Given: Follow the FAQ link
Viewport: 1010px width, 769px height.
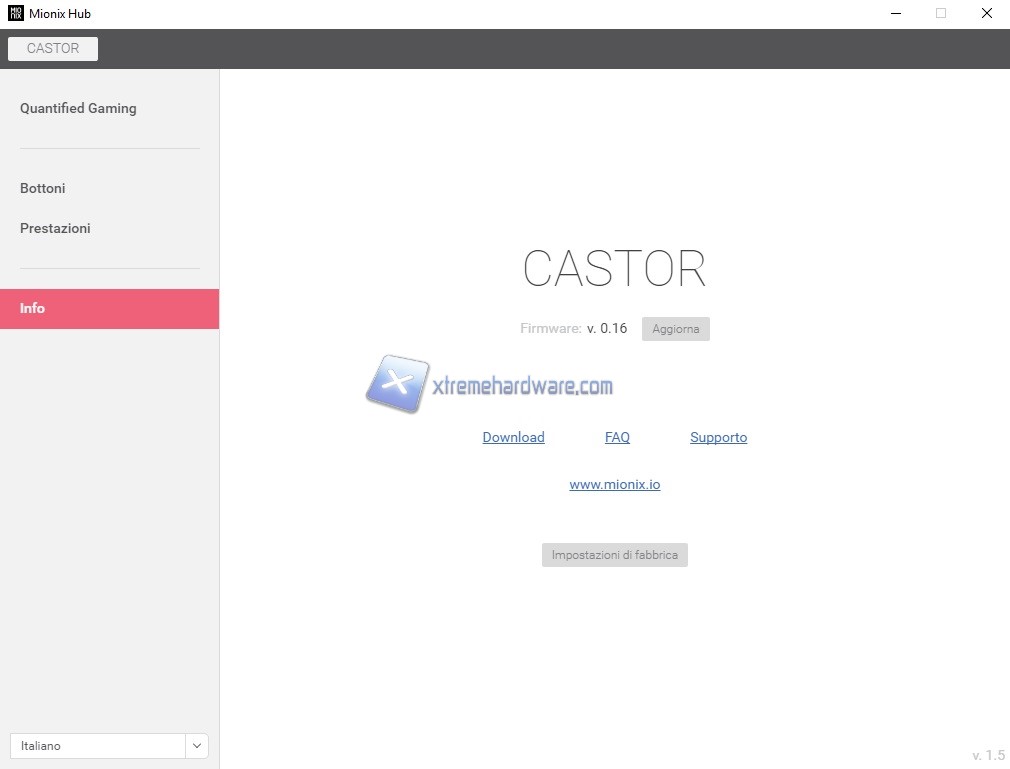Looking at the screenshot, I should pos(617,437).
